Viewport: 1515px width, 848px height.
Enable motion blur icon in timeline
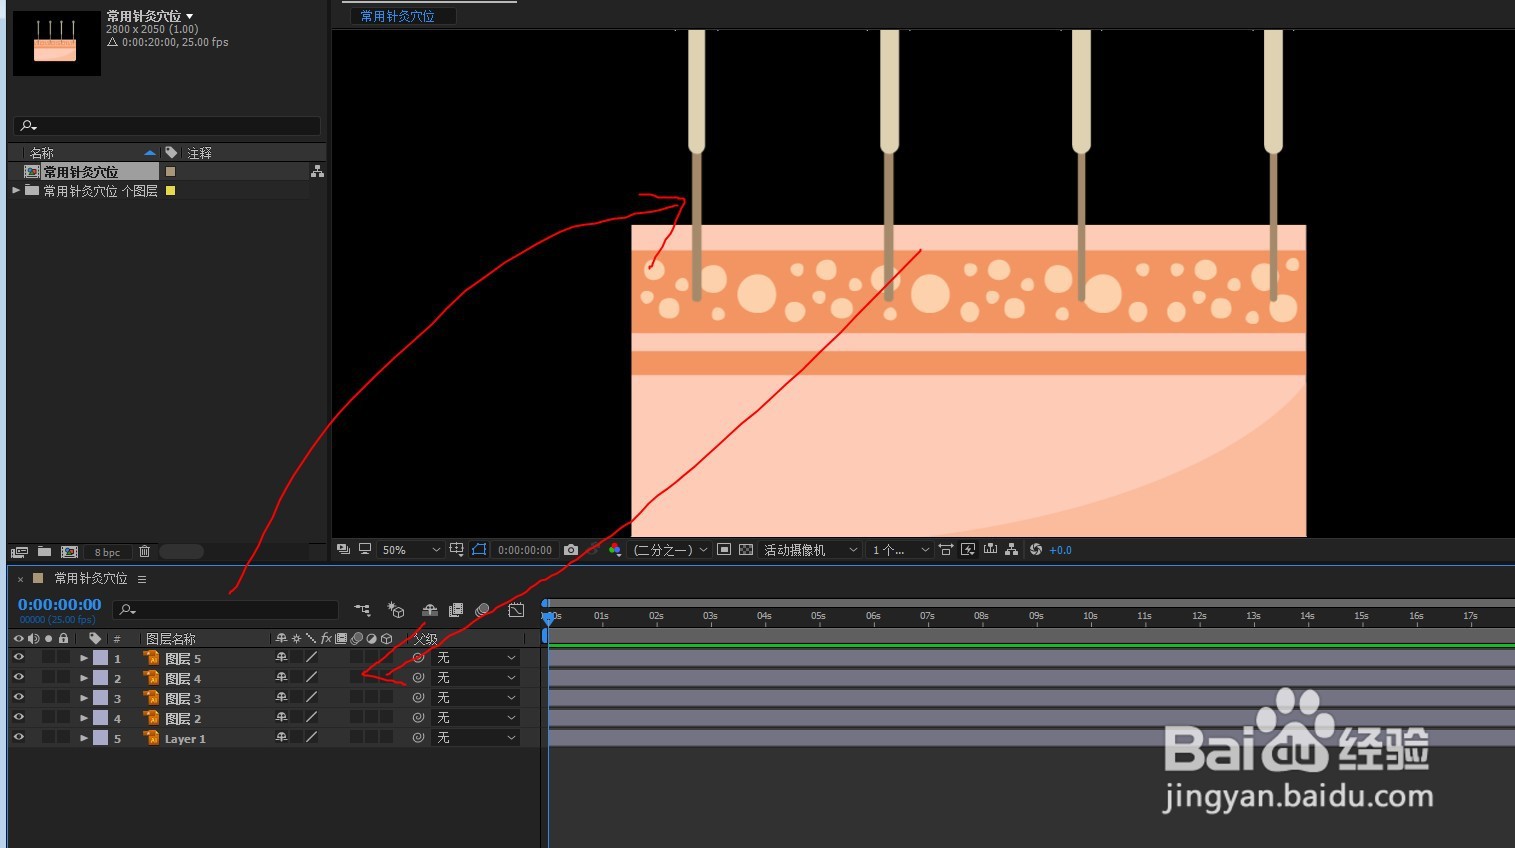click(x=482, y=610)
